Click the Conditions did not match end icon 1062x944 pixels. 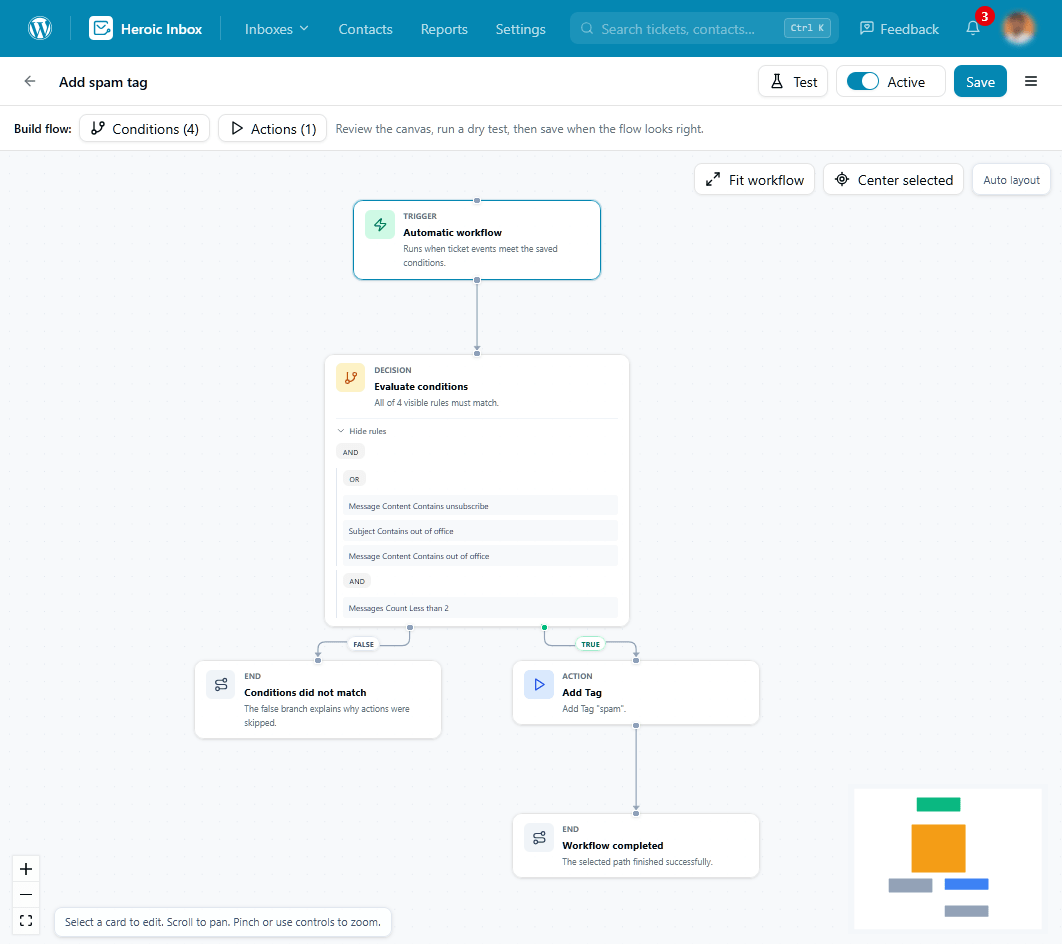pyautogui.click(x=221, y=685)
